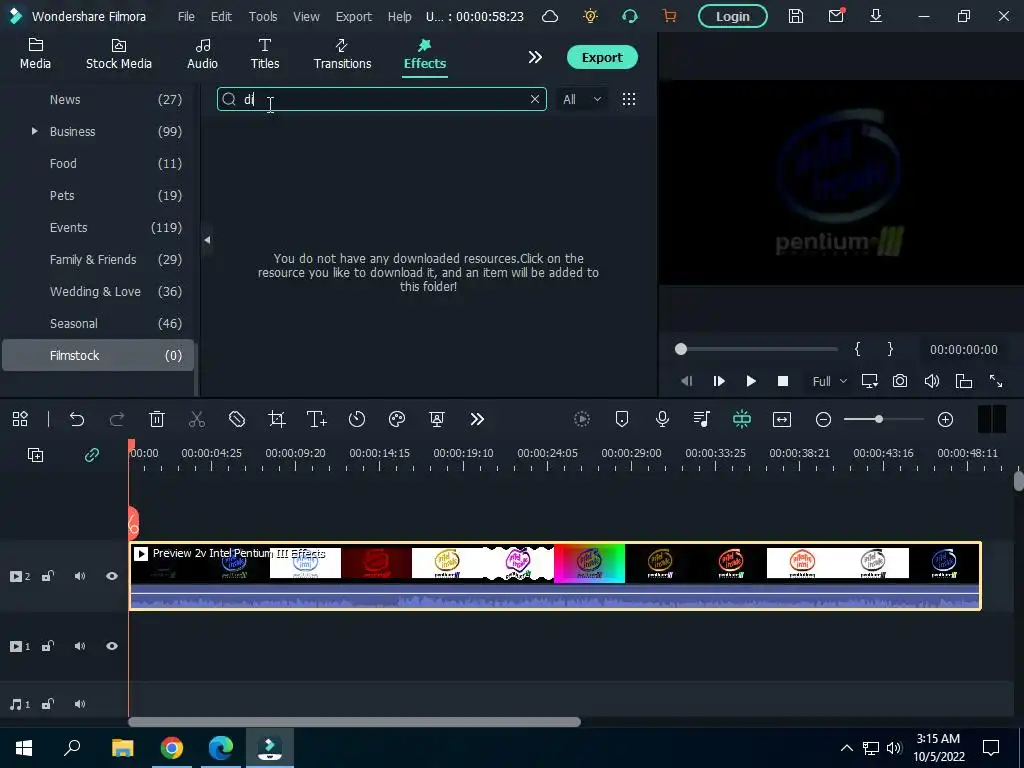Add a marker with shield icon
Screen dimensions: 1024x768
tap(622, 419)
